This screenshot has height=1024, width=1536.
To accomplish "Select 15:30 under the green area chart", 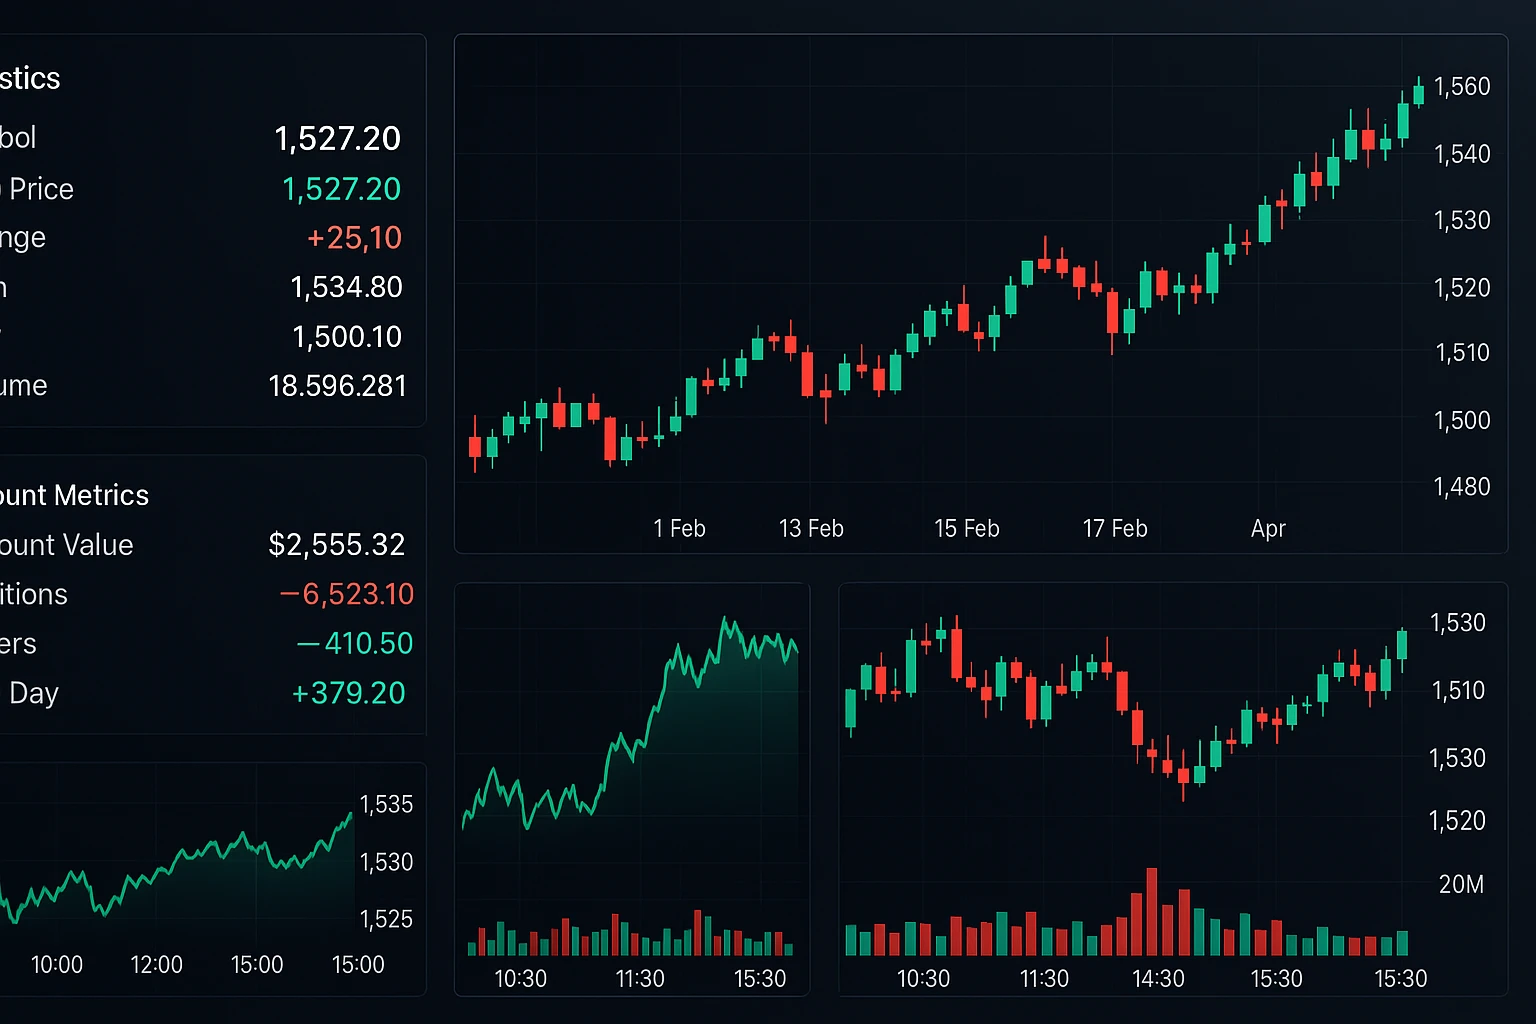I will click(x=760, y=979).
